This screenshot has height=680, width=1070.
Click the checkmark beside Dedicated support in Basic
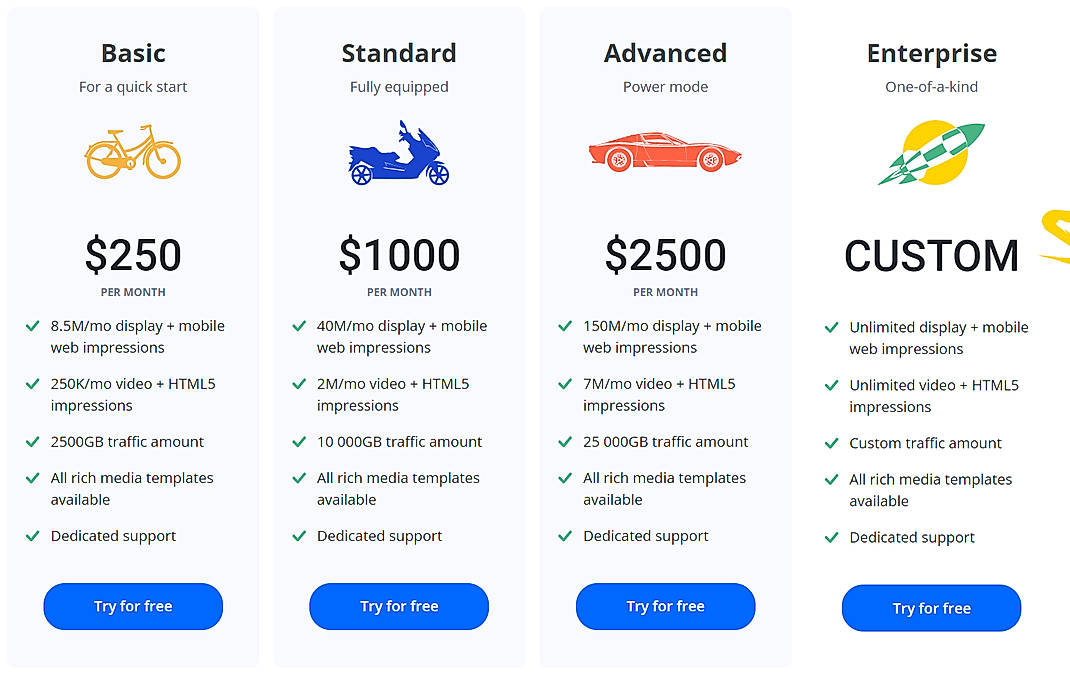(32, 536)
